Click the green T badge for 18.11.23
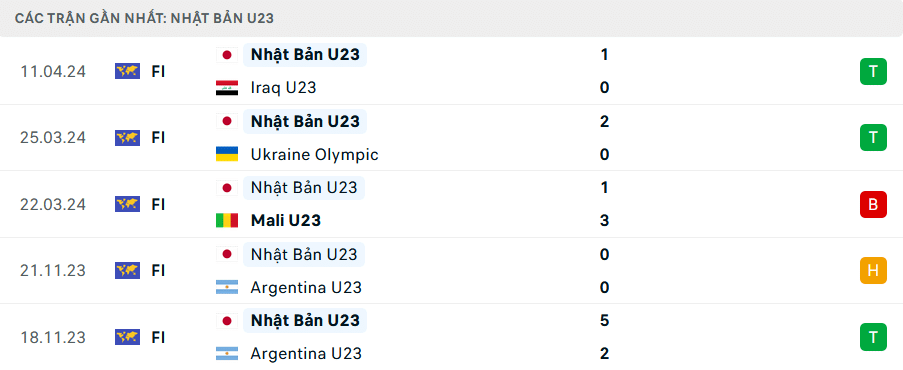Screen dimensions: 903x370 [x=873, y=337]
